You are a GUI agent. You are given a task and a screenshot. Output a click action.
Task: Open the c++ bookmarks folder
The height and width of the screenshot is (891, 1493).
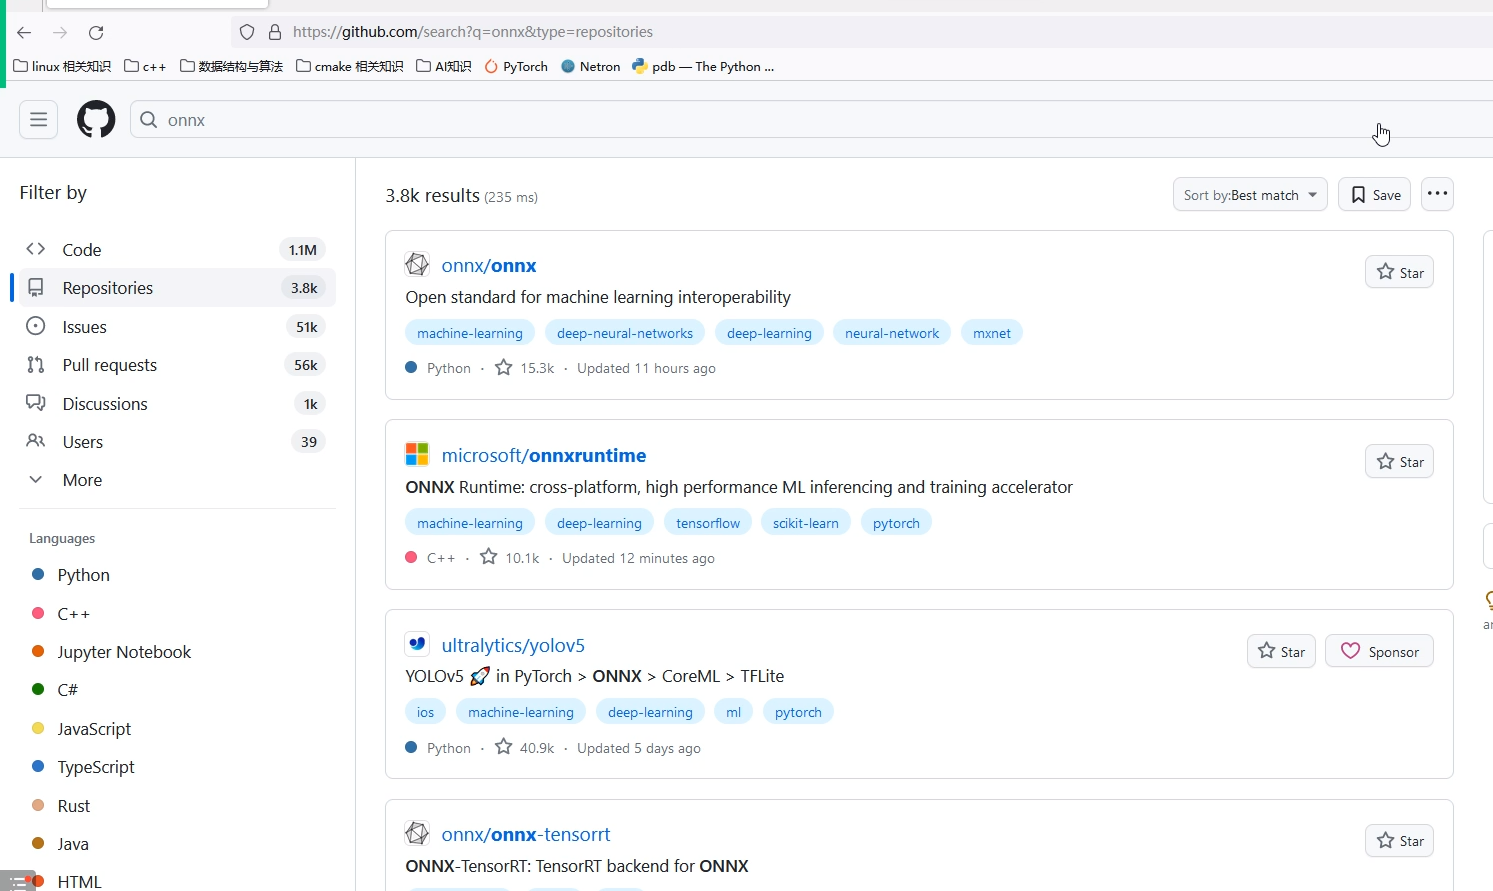coord(145,67)
